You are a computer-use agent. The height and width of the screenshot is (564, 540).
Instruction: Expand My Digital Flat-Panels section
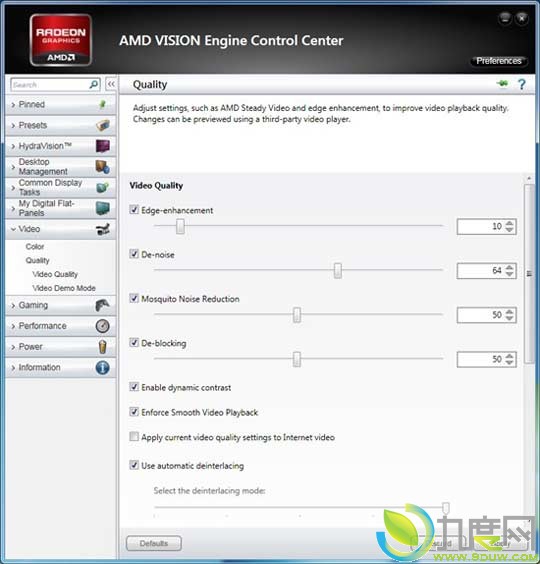point(13,209)
